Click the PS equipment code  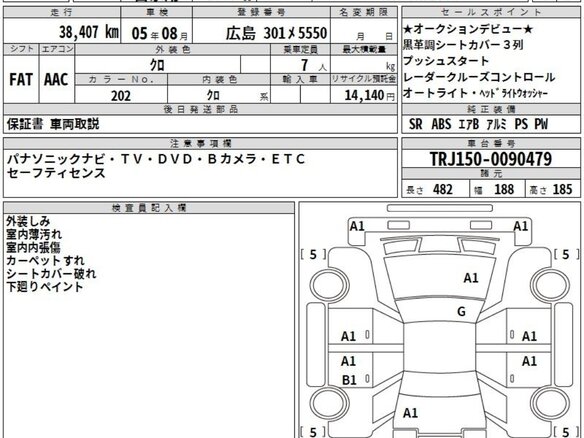coord(521,124)
